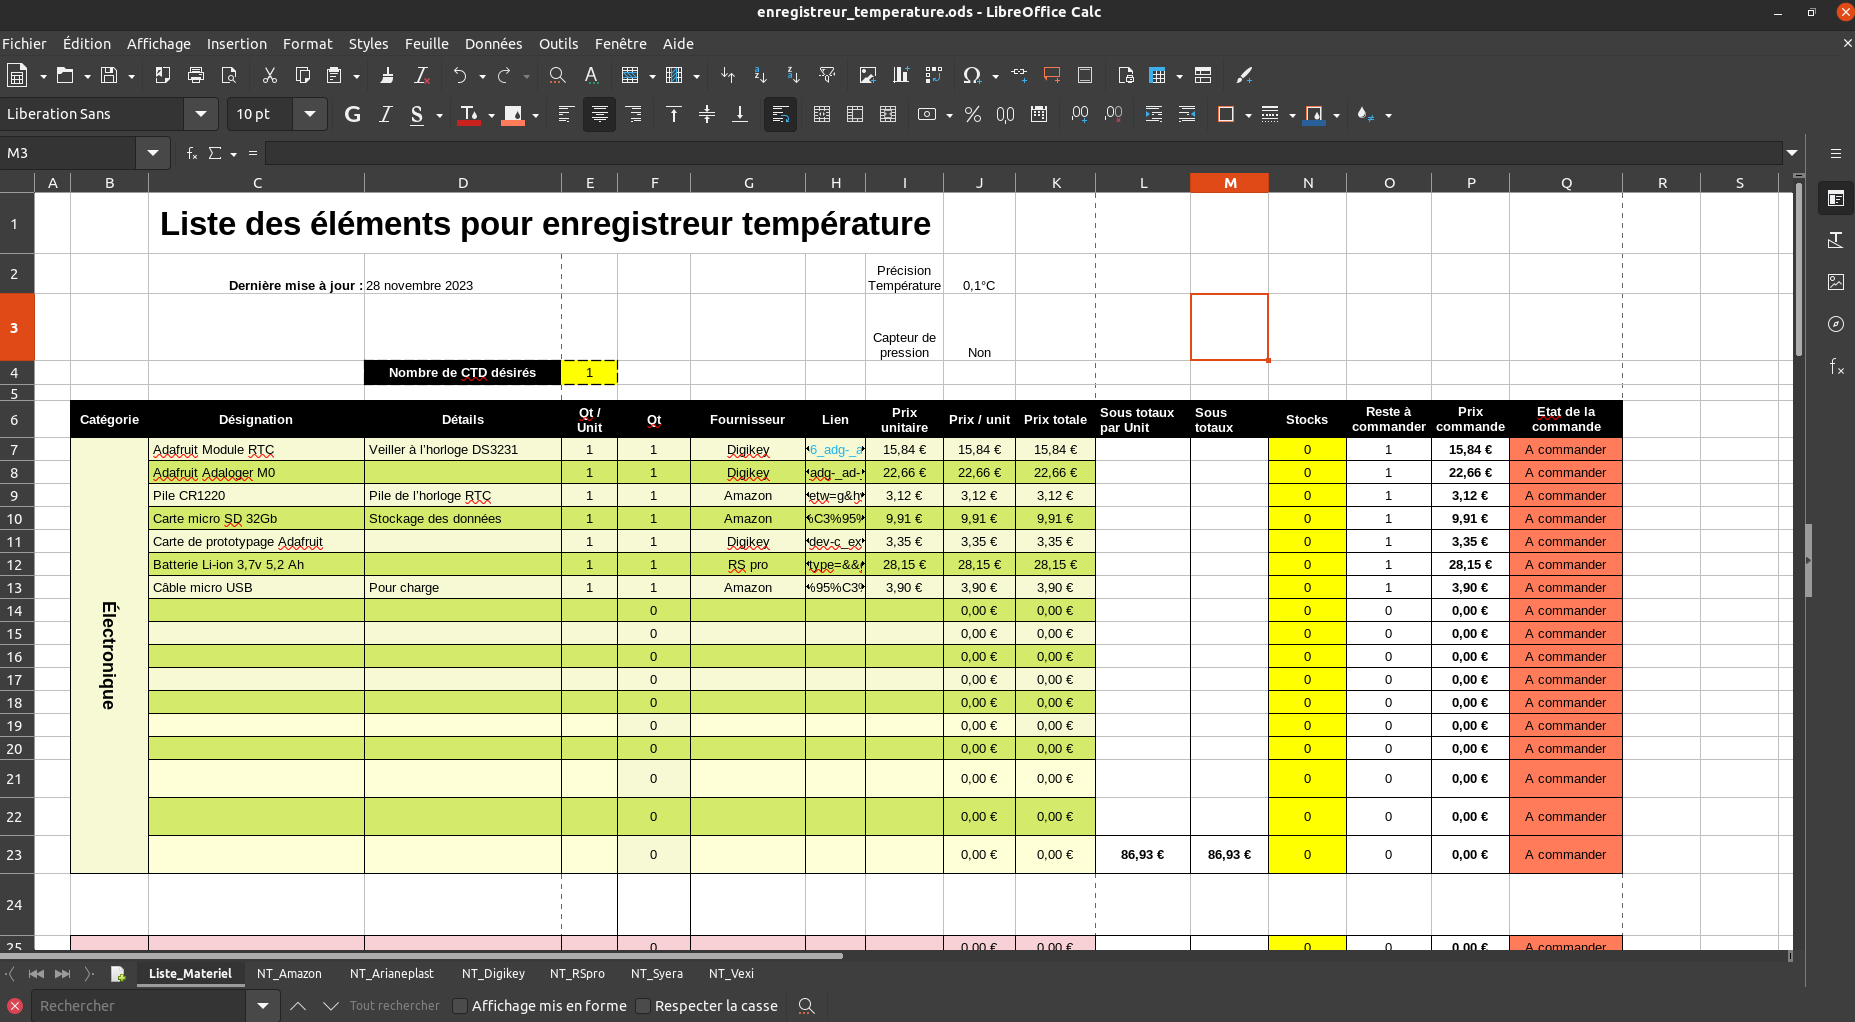Open the Insert Chart tool
This screenshot has height=1022, width=1855.
click(900, 76)
